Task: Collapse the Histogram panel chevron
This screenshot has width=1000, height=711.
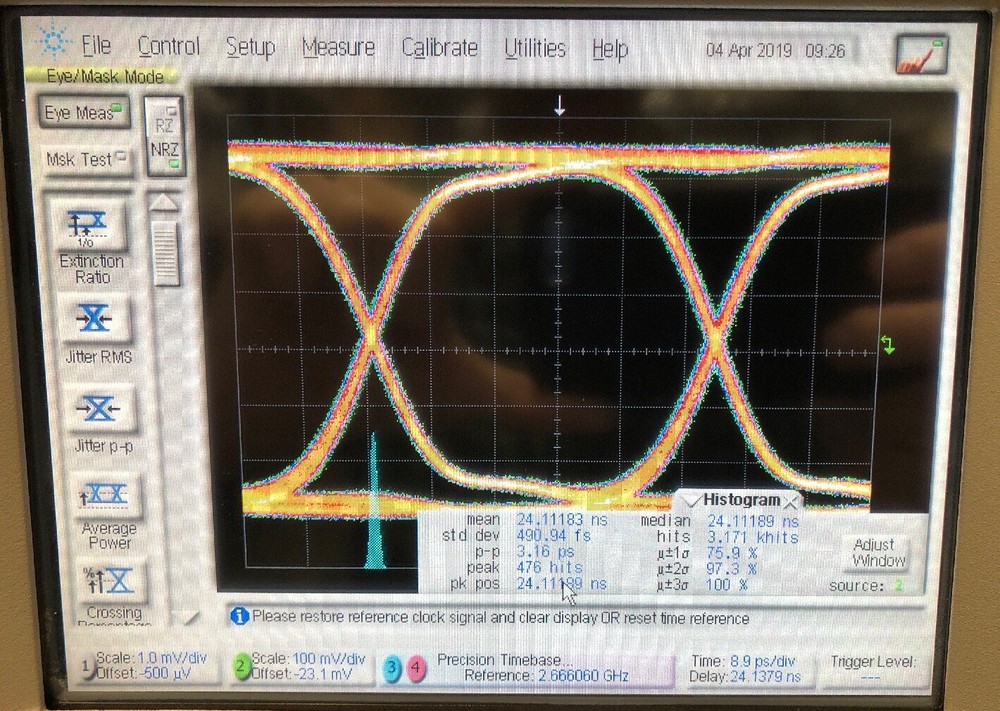Action: (690, 499)
